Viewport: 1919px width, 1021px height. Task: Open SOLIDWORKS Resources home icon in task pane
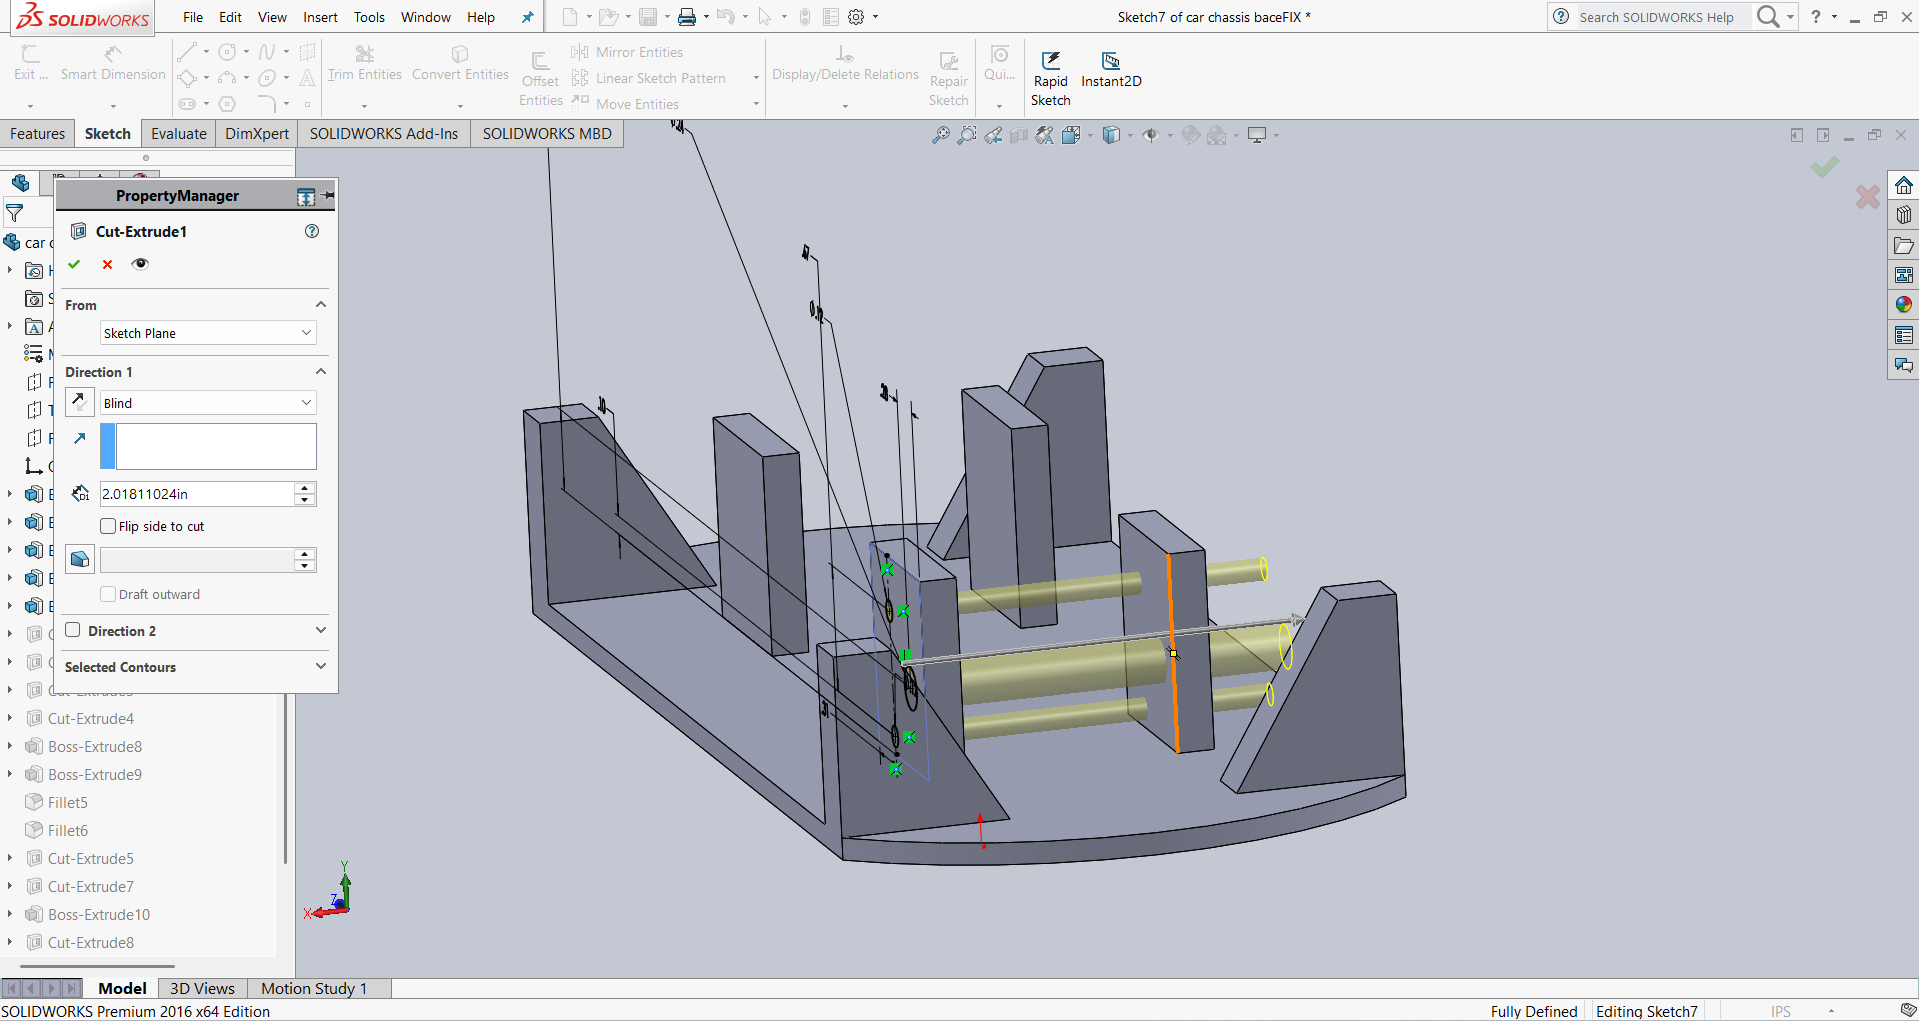tap(1904, 185)
